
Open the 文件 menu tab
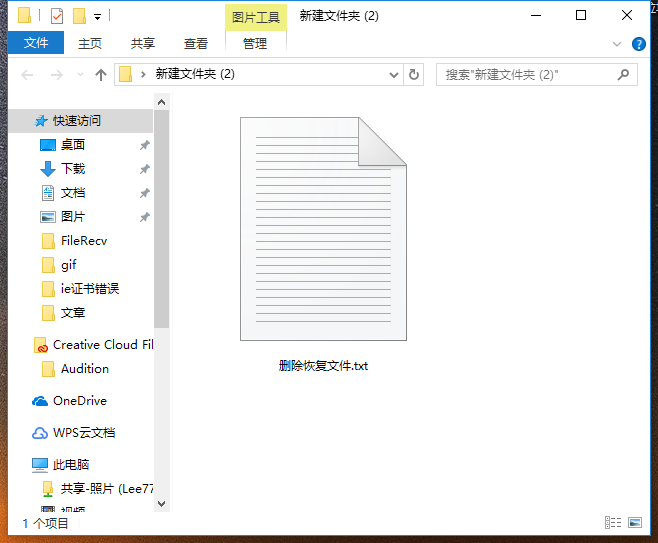[x=36, y=43]
